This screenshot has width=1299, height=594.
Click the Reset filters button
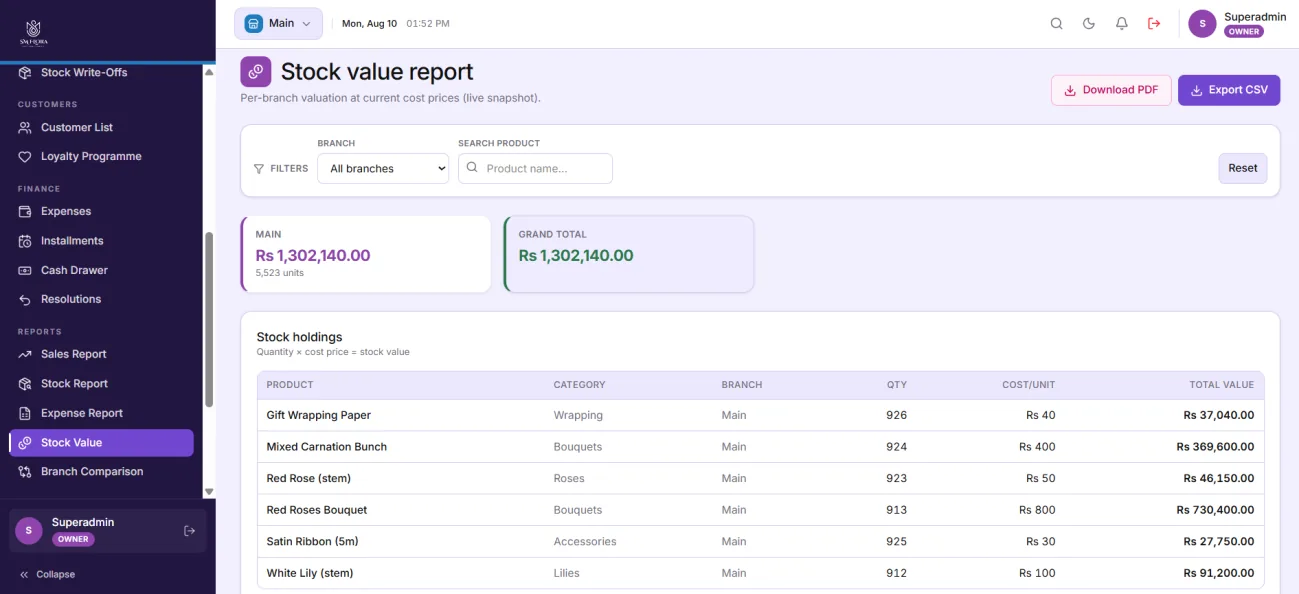(x=1243, y=168)
